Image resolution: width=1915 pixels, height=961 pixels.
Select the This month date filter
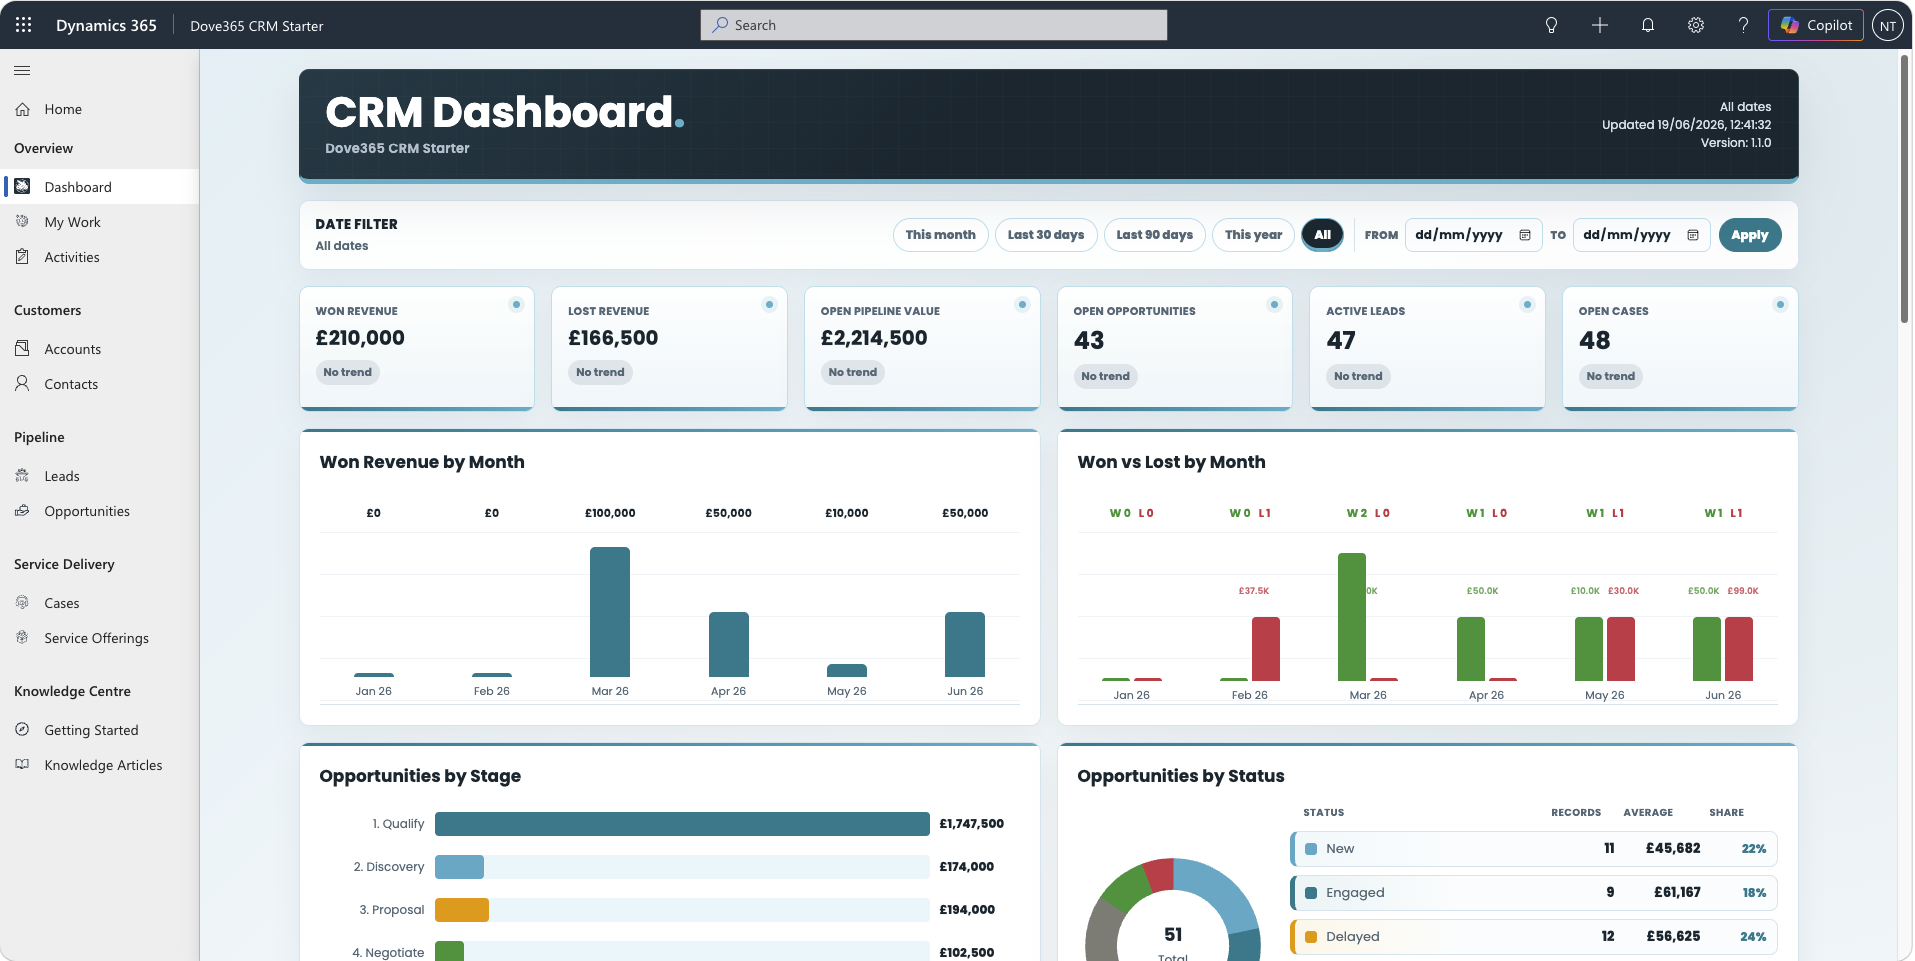point(940,235)
